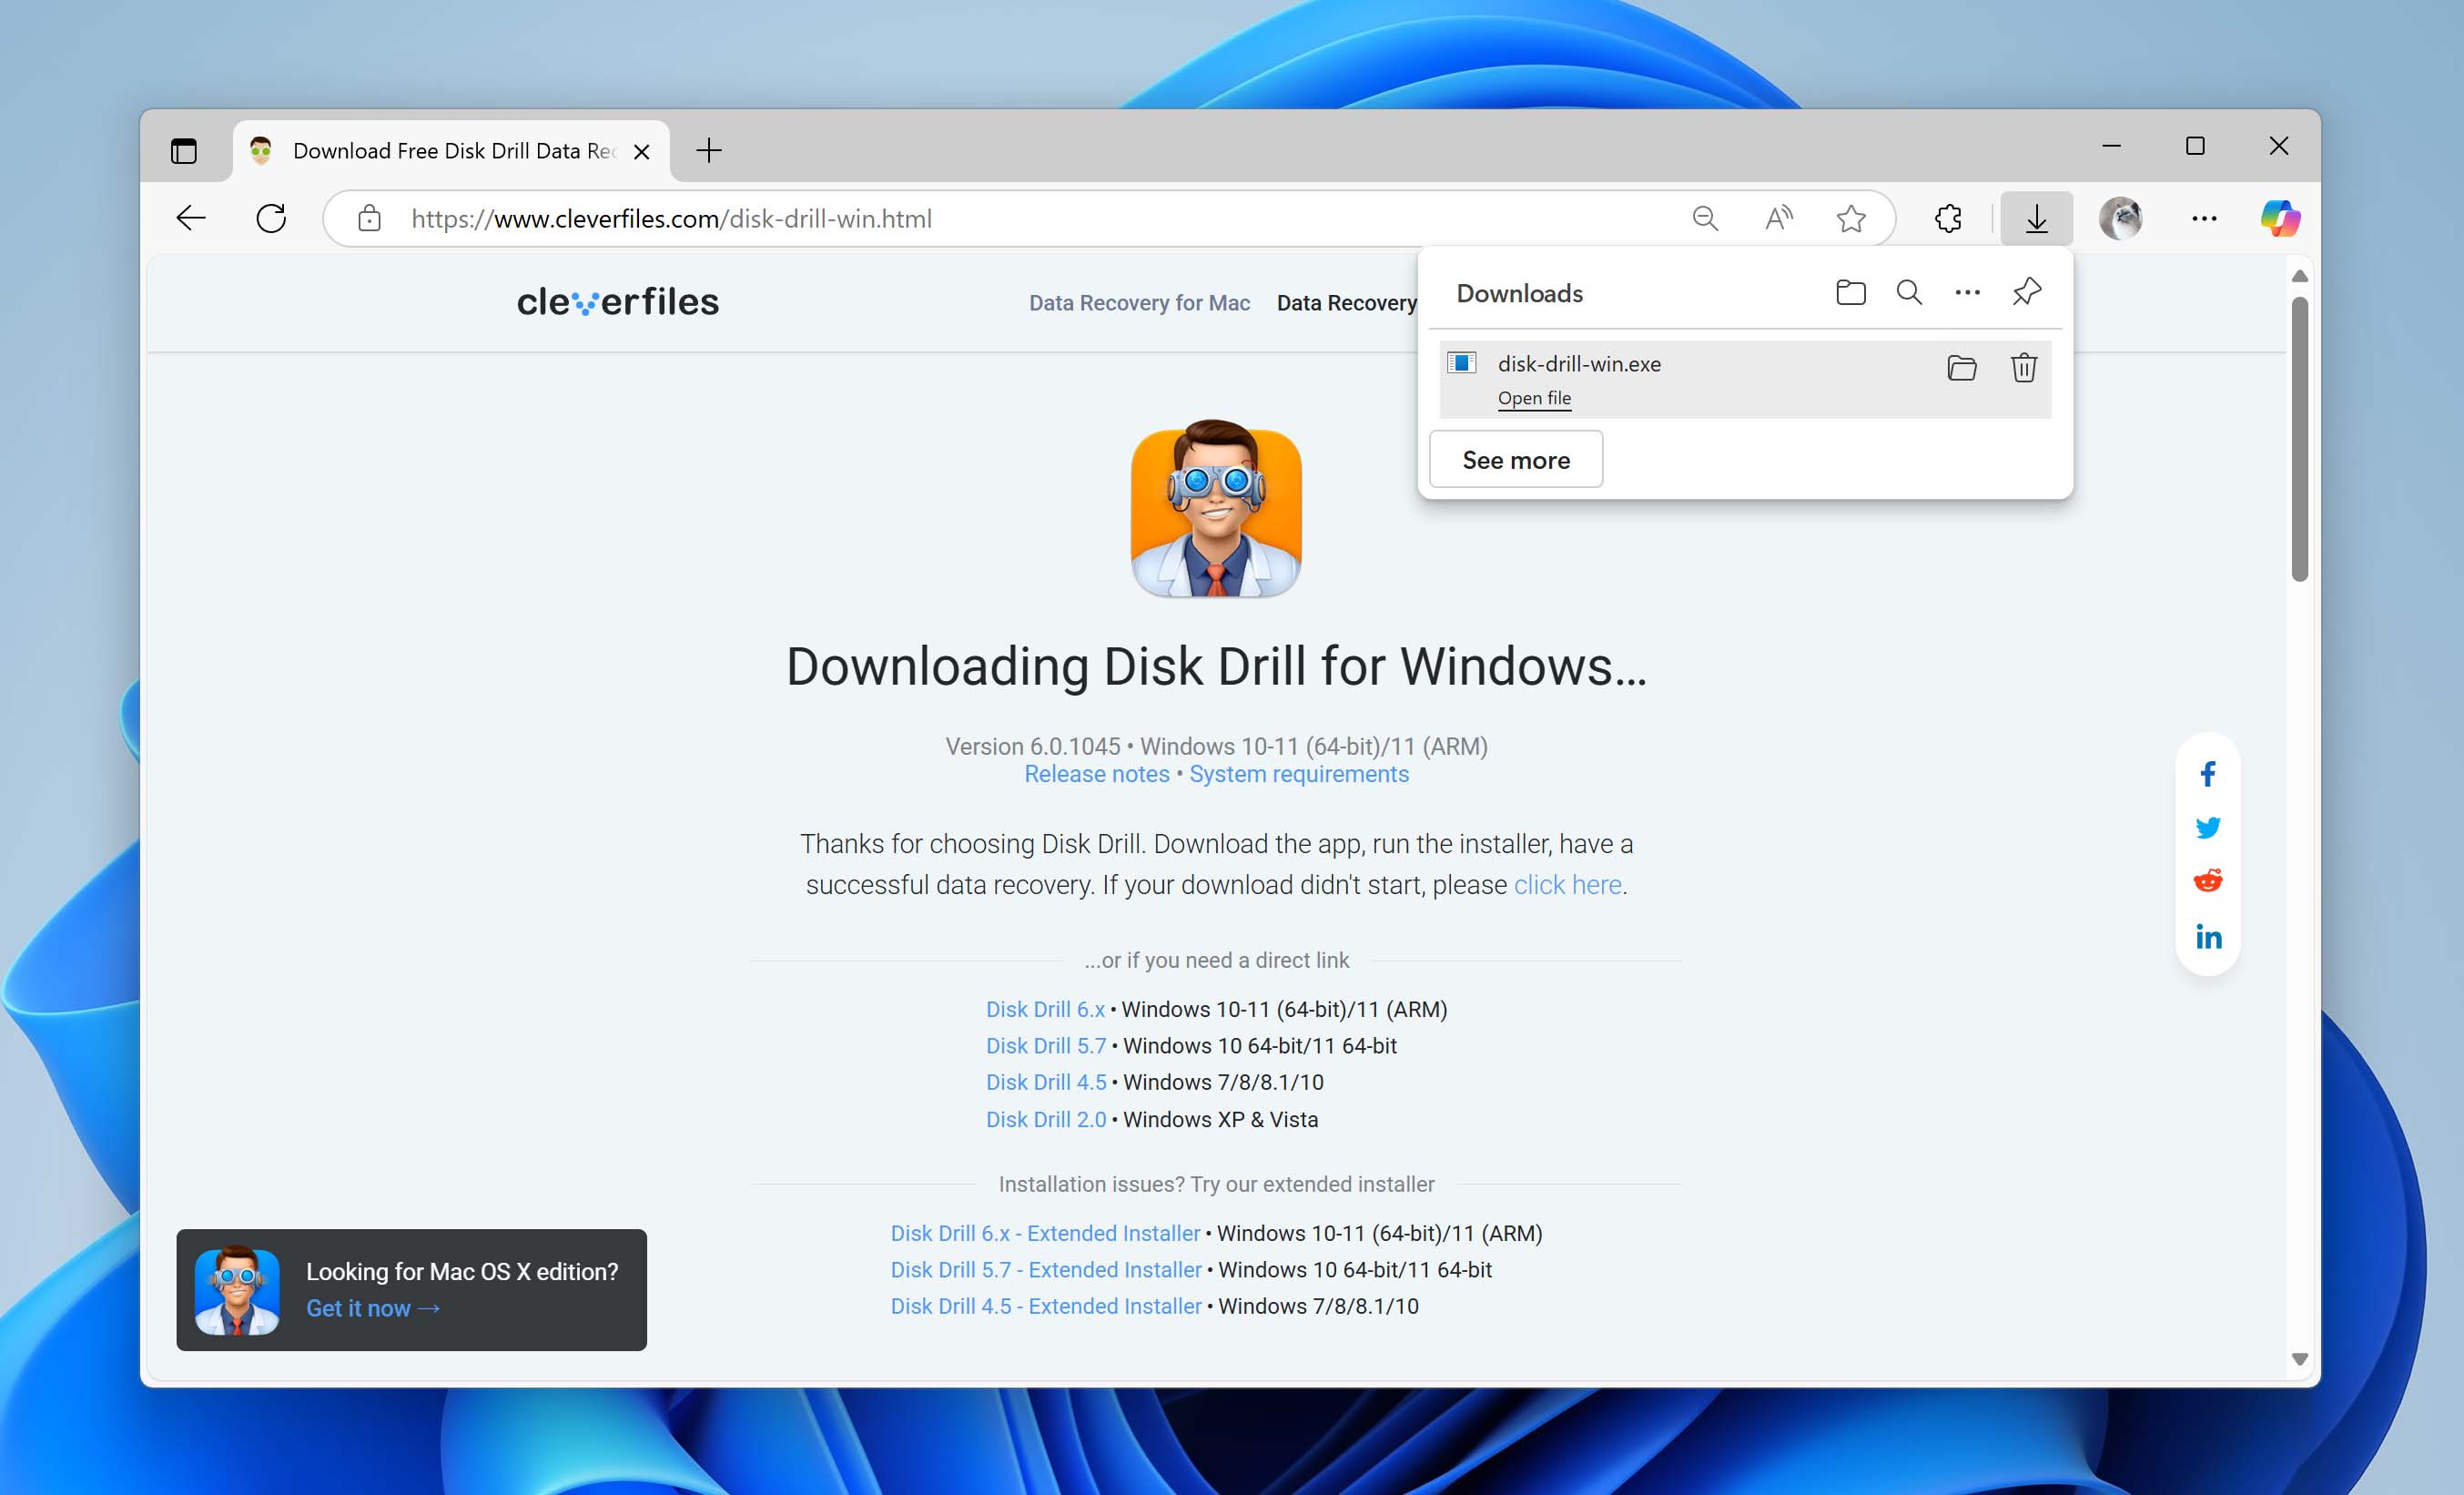
Task: Open file link for disk-drill-win.exe
Action: coord(1534,398)
